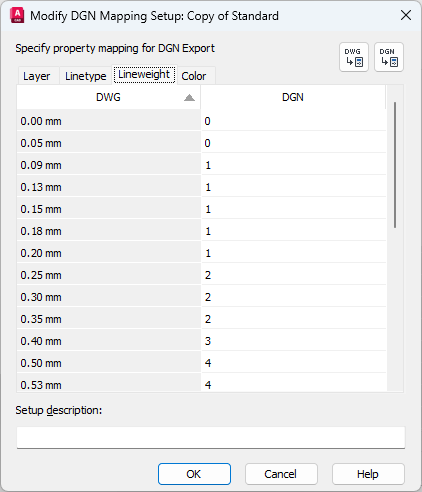
Task: Select the Color tab
Action: (194, 76)
